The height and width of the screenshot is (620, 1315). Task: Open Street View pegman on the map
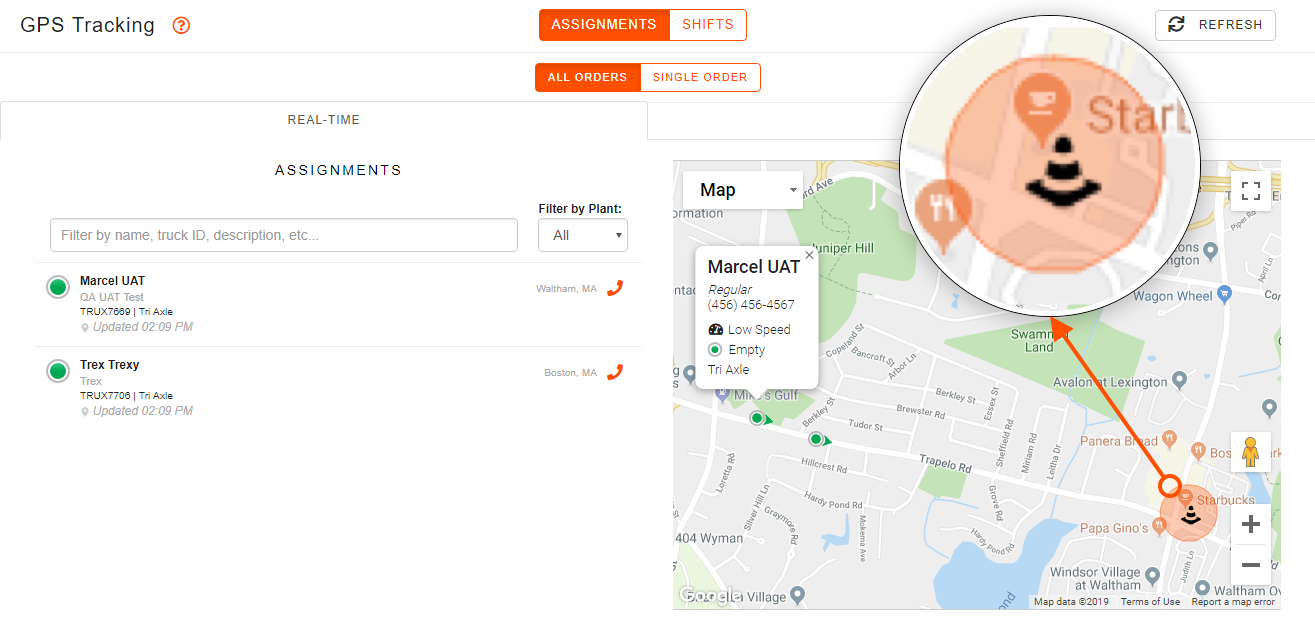[1250, 452]
